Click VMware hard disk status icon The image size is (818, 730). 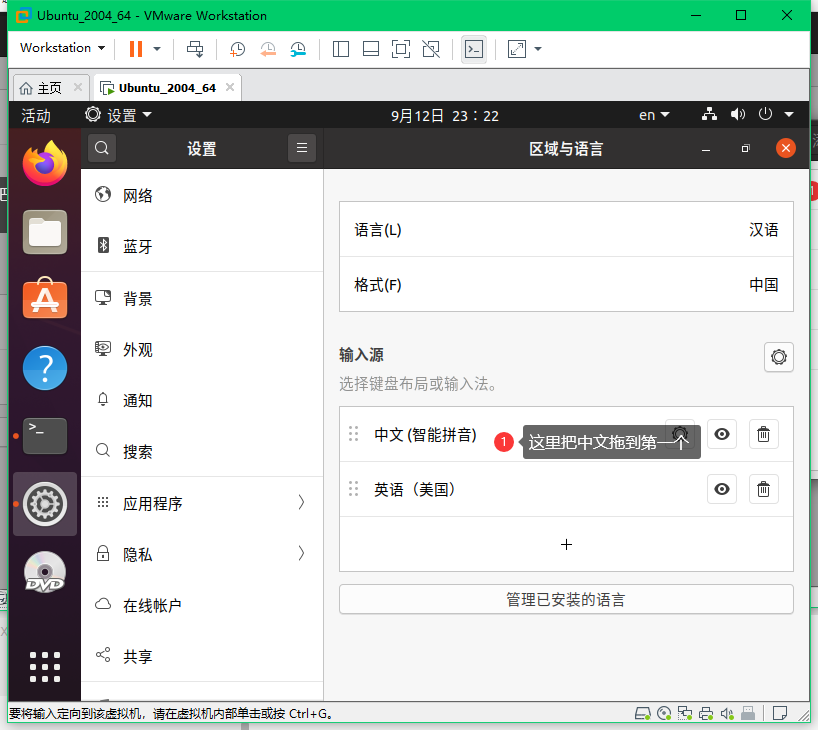pos(643,713)
